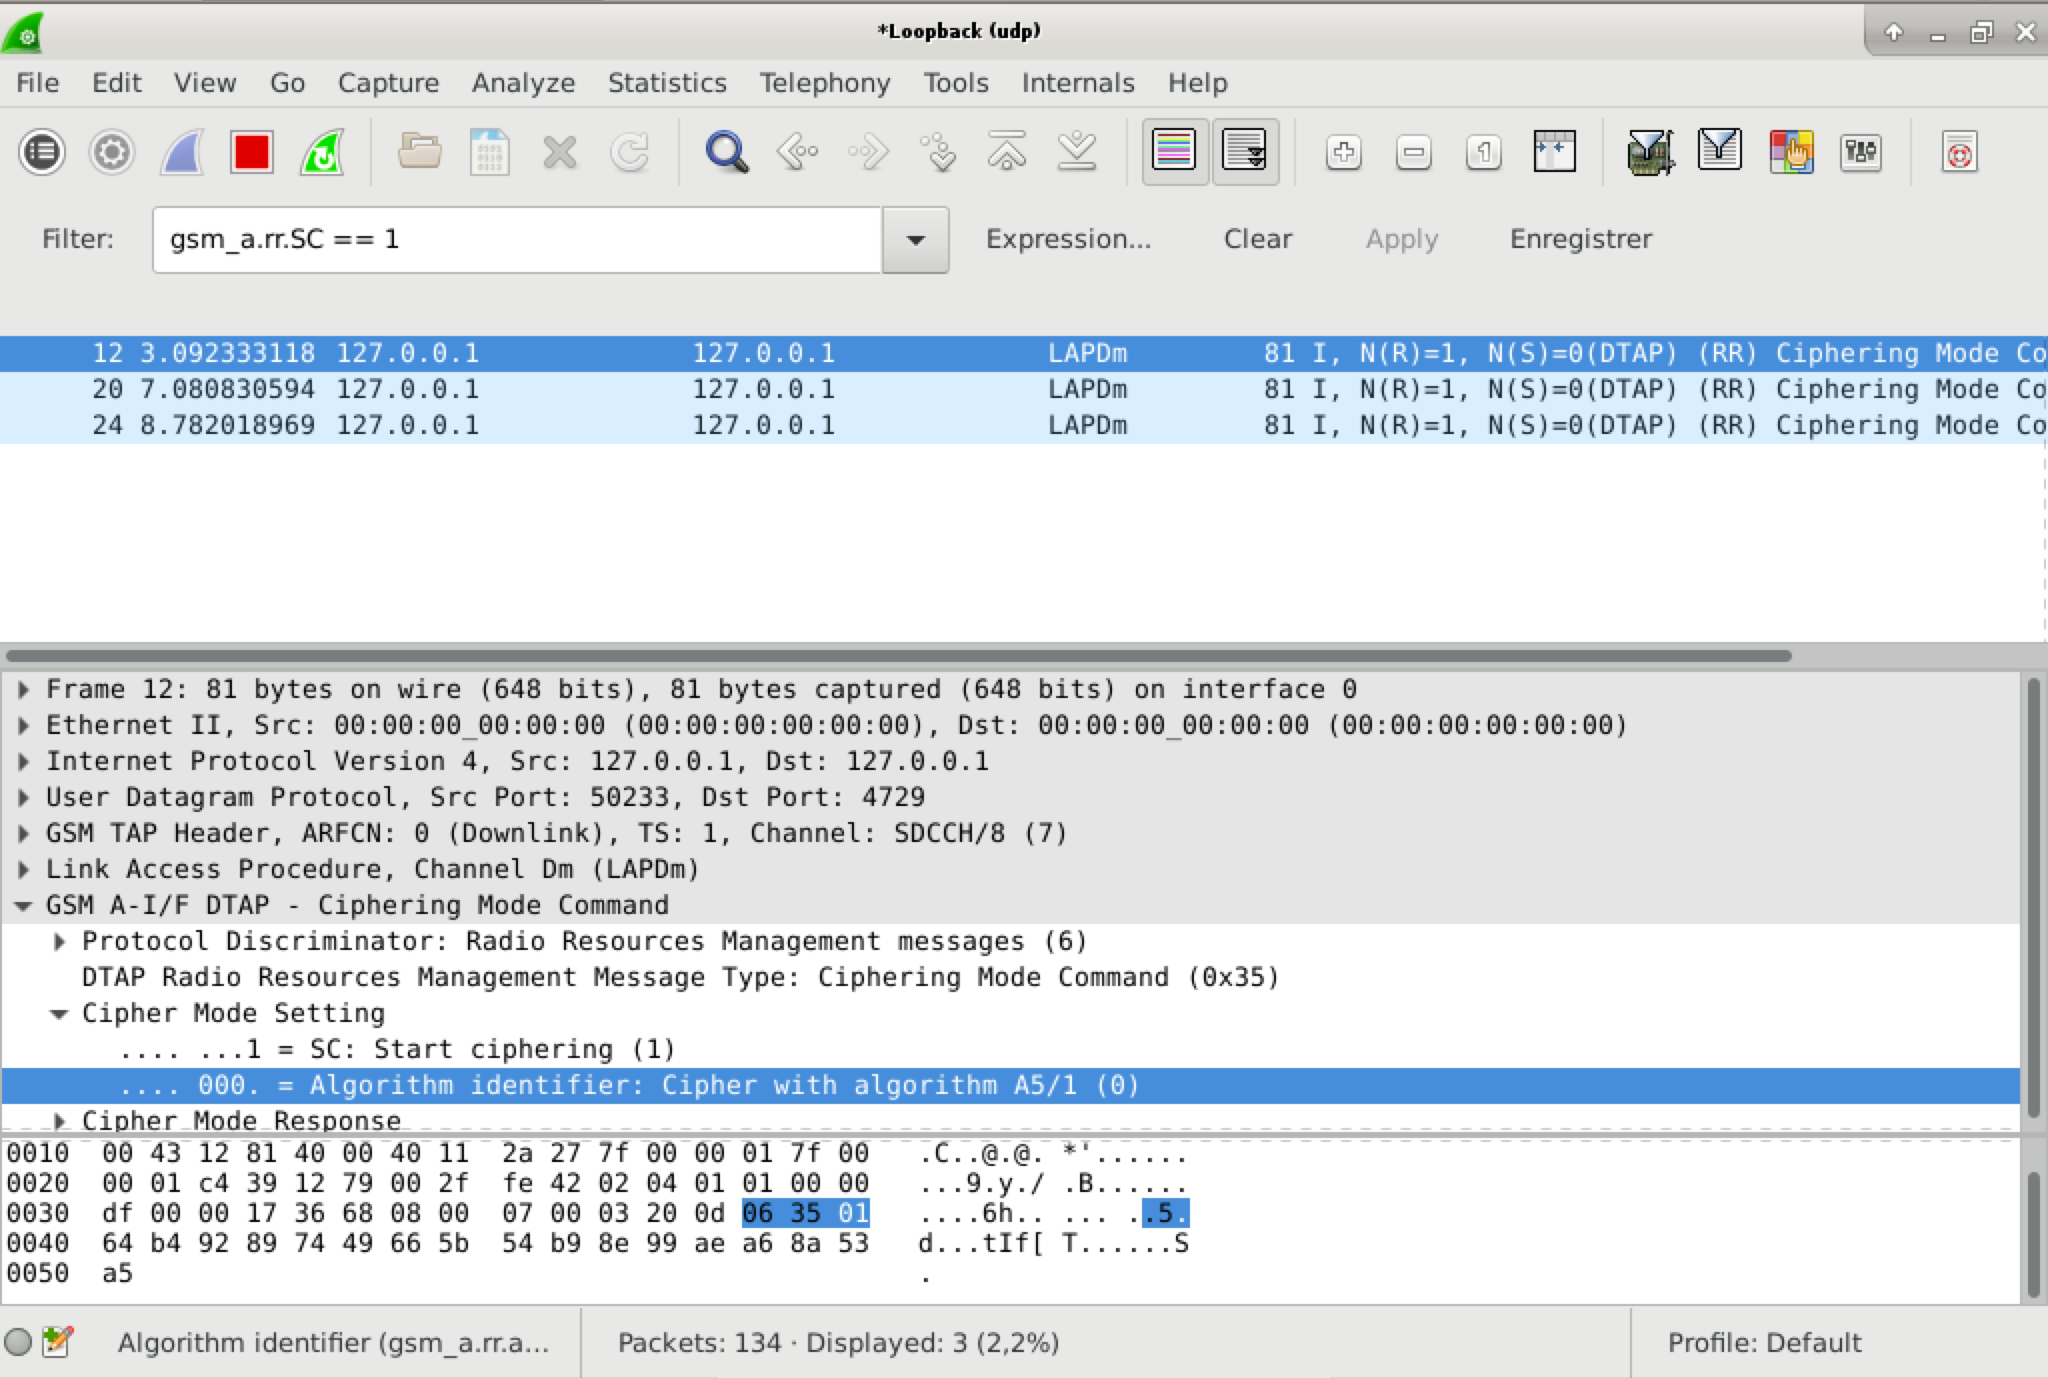This screenshot has width=2048, height=1378.
Task: Edit capture filter icon
Action: coord(1650,153)
